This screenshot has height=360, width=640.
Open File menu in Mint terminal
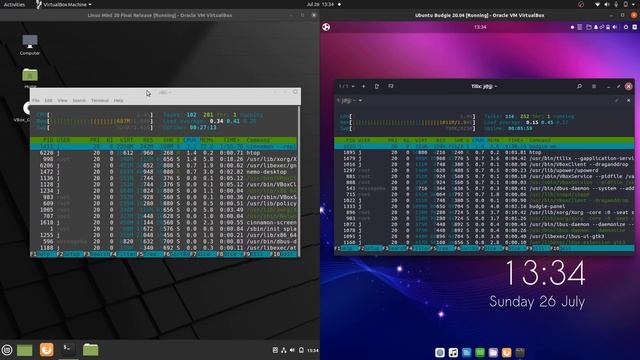click(x=36, y=100)
